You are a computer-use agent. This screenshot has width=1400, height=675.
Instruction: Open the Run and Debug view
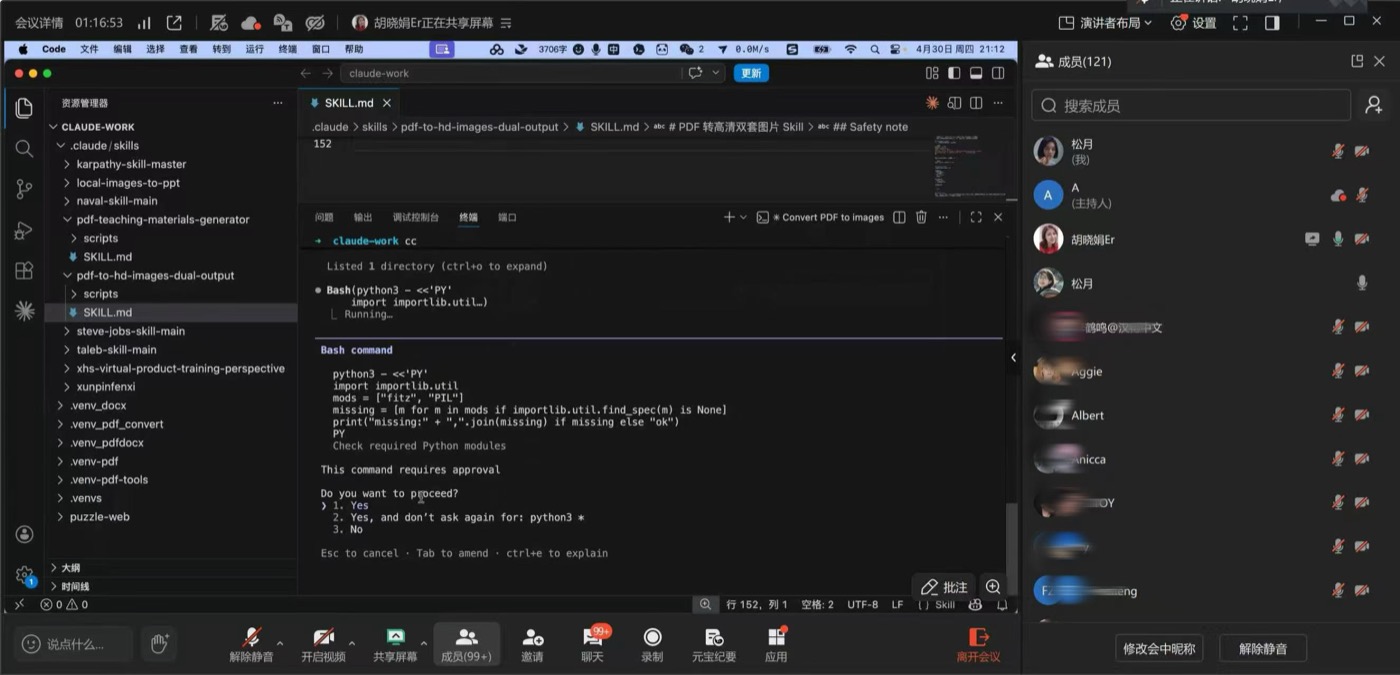click(24, 230)
